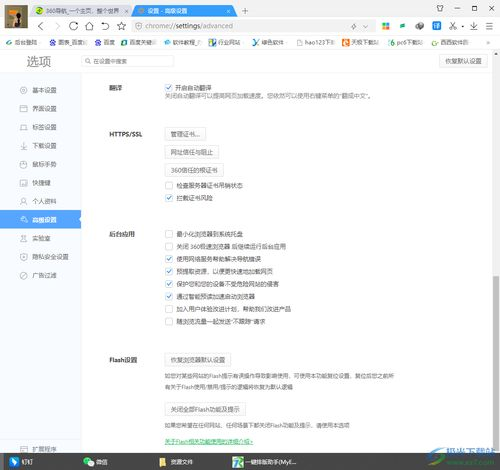Click the 管理证书... button

coord(185,134)
